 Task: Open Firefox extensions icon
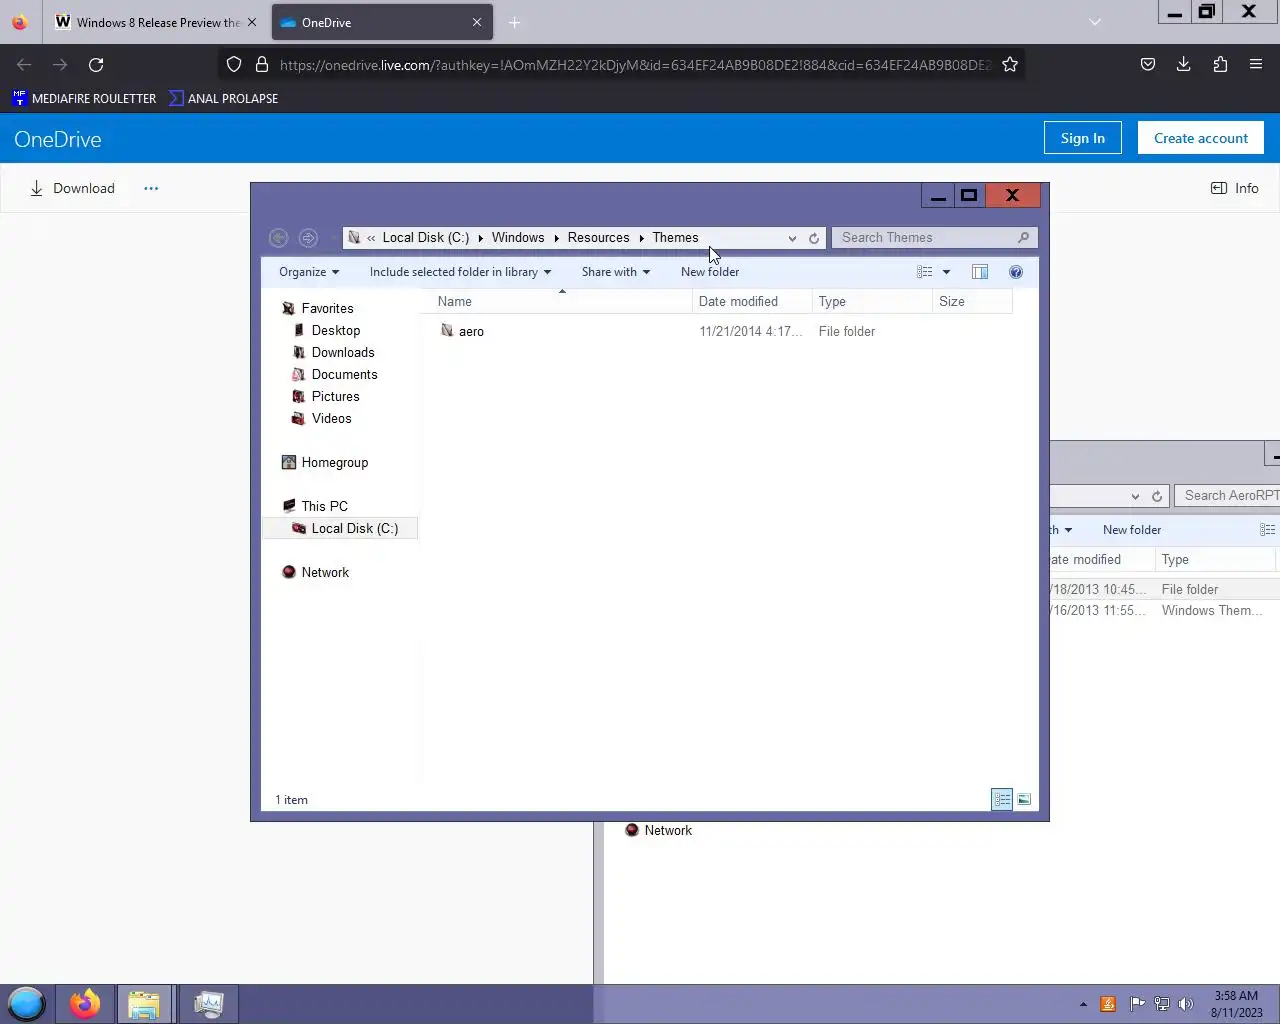pyautogui.click(x=1219, y=64)
